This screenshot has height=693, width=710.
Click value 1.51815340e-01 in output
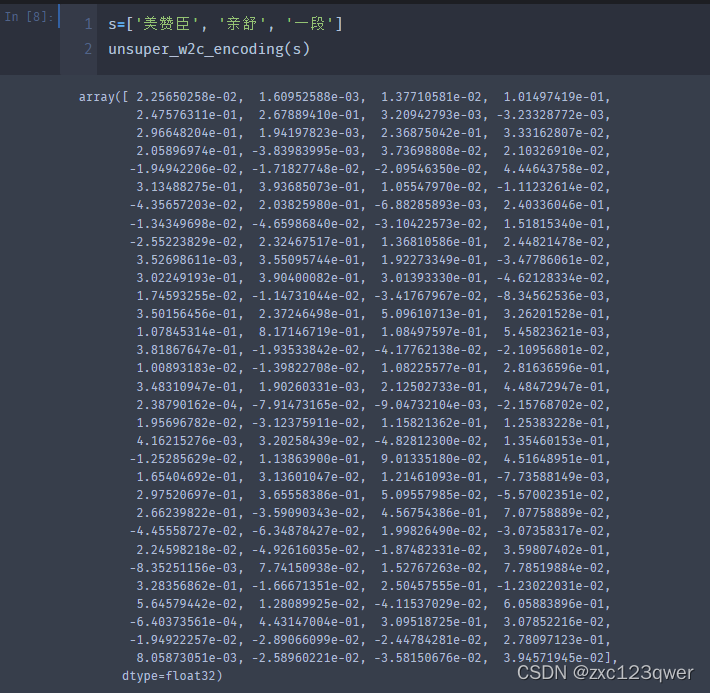(x=554, y=224)
